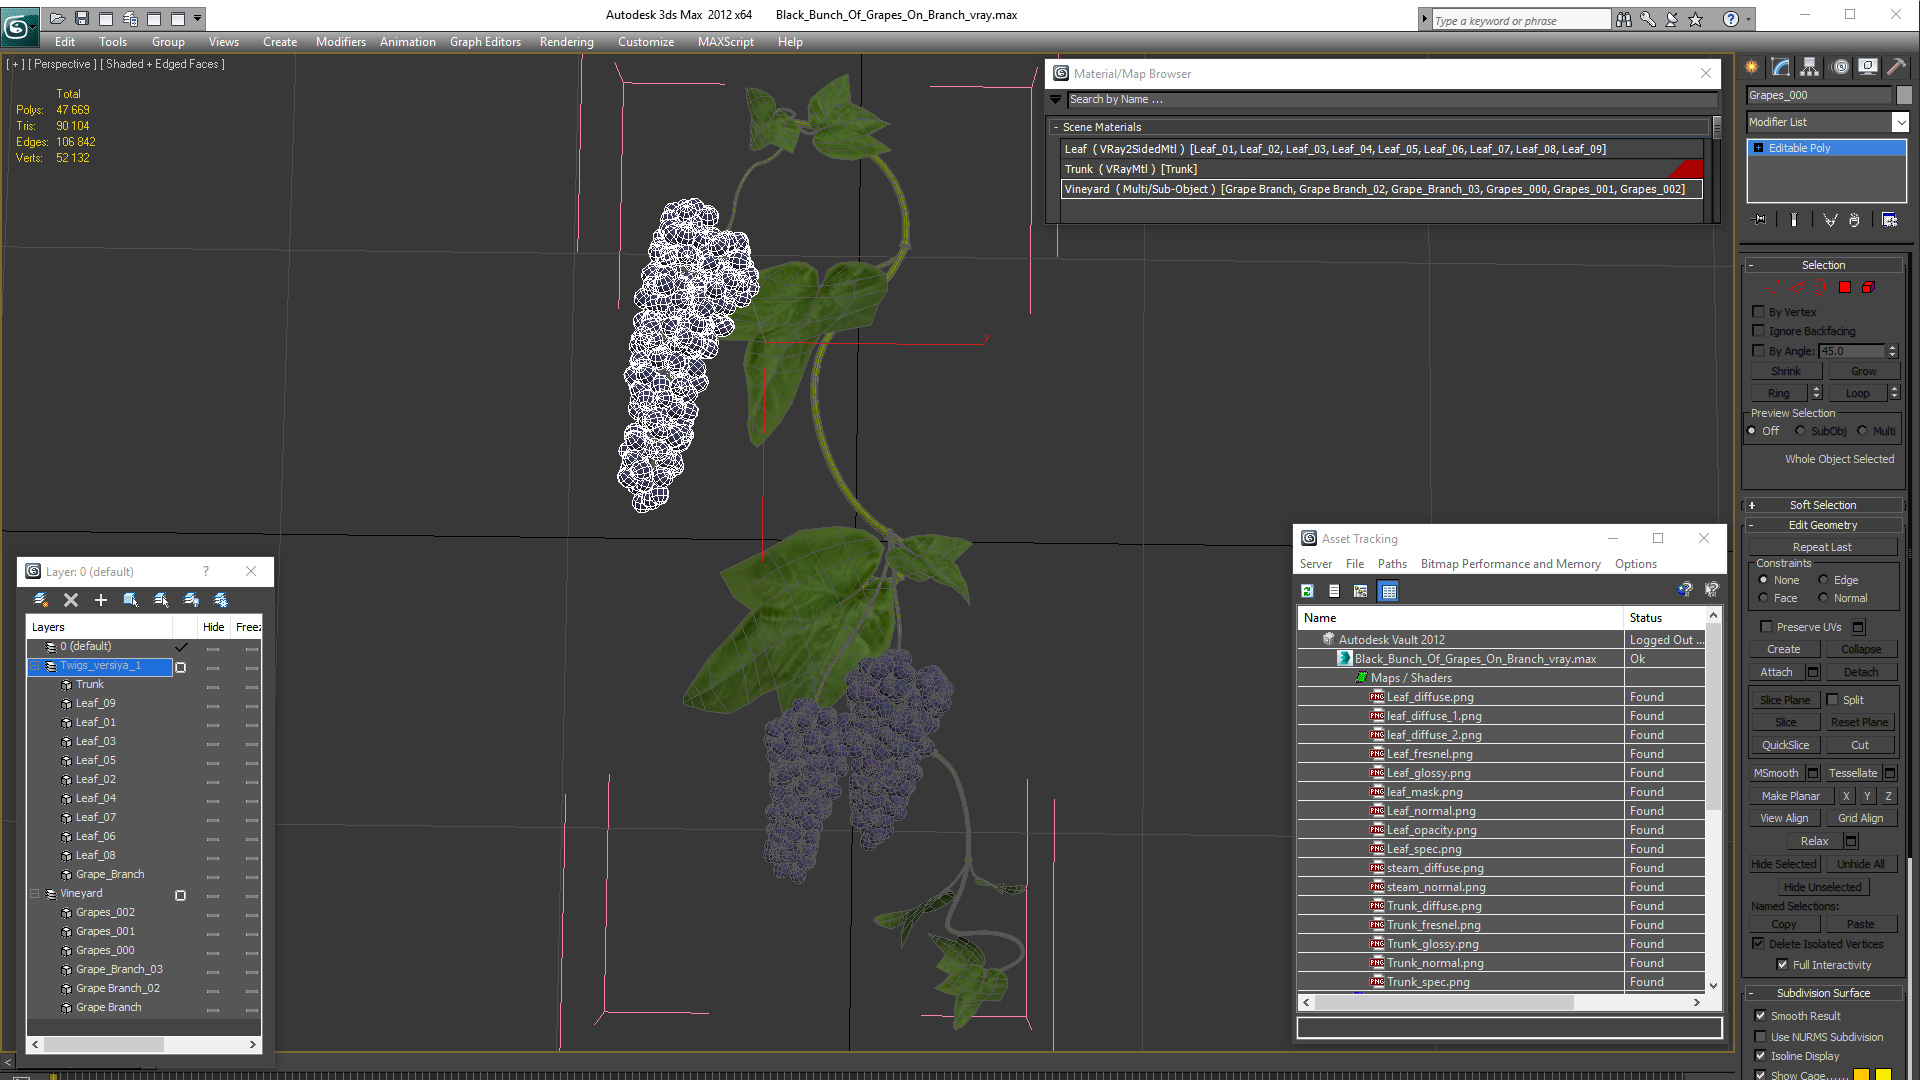
Task: Collapse the Vineyard layer tree
Action: (35, 894)
